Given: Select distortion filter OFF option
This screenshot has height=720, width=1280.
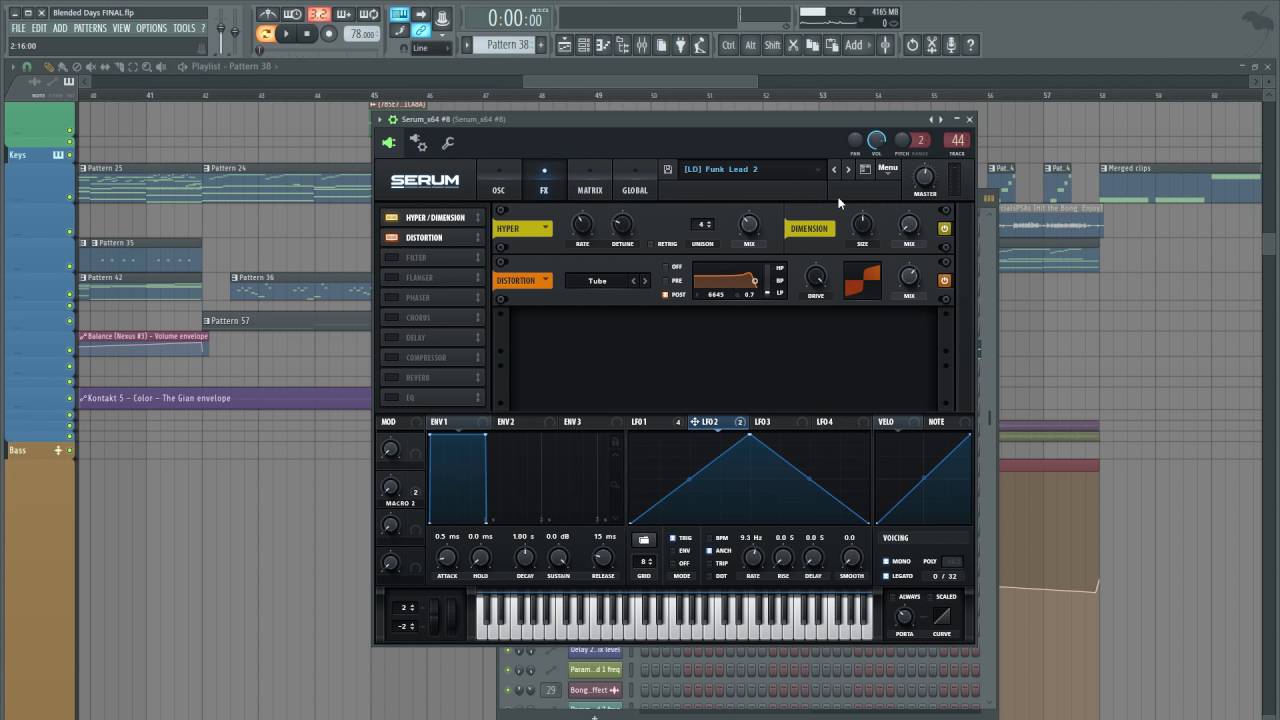Looking at the screenshot, I should click(666, 267).
